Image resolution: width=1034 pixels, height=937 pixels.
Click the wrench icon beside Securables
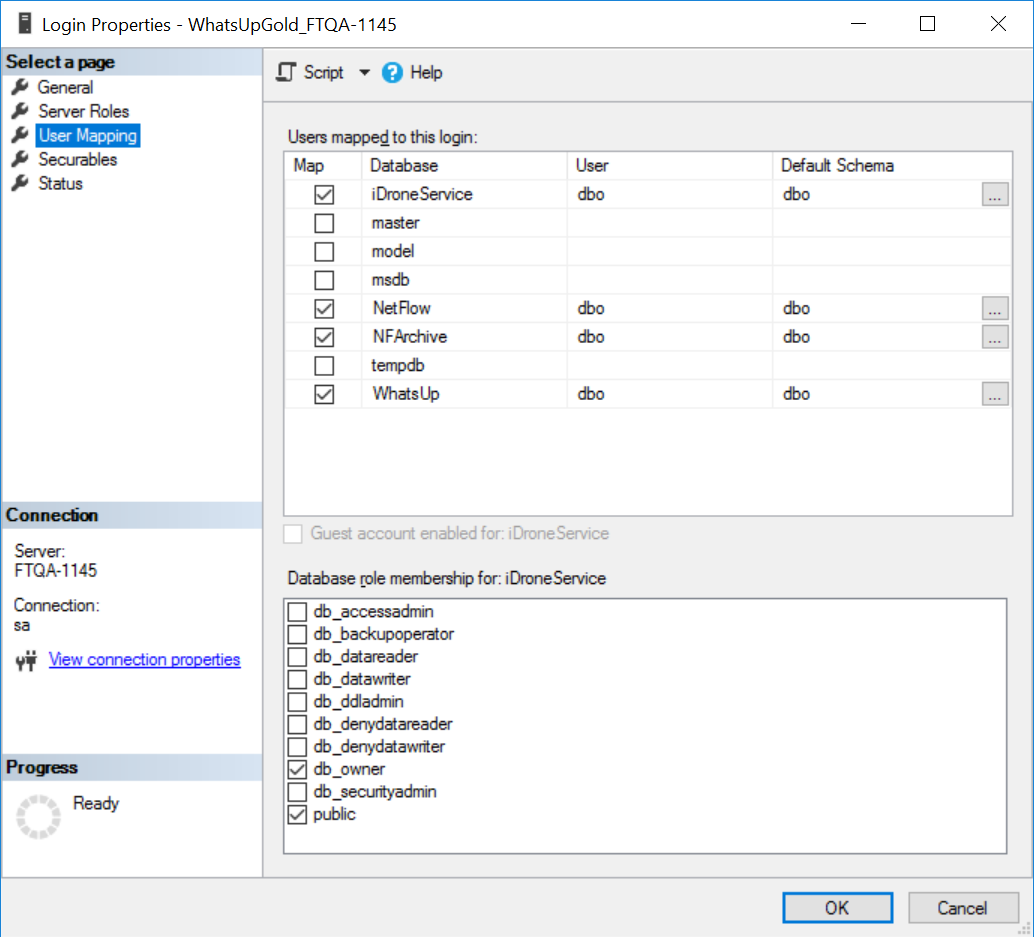tap(20, 159)
